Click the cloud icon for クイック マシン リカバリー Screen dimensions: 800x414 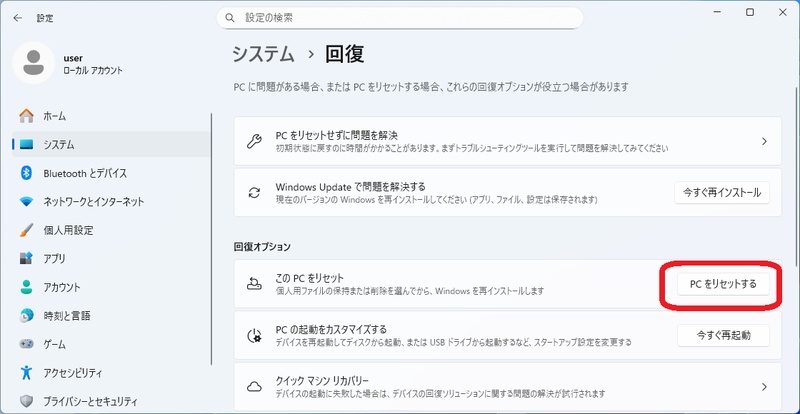(x=254, y=387)
